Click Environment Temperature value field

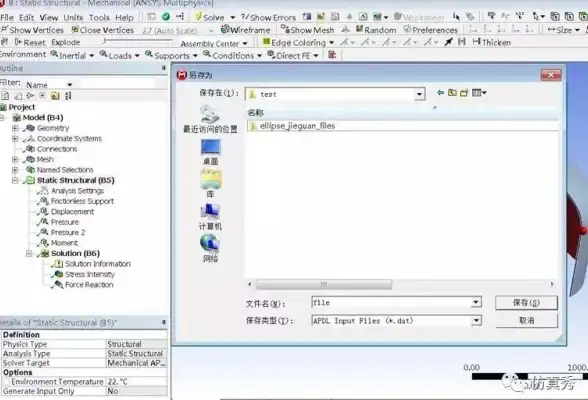[136, 382]
